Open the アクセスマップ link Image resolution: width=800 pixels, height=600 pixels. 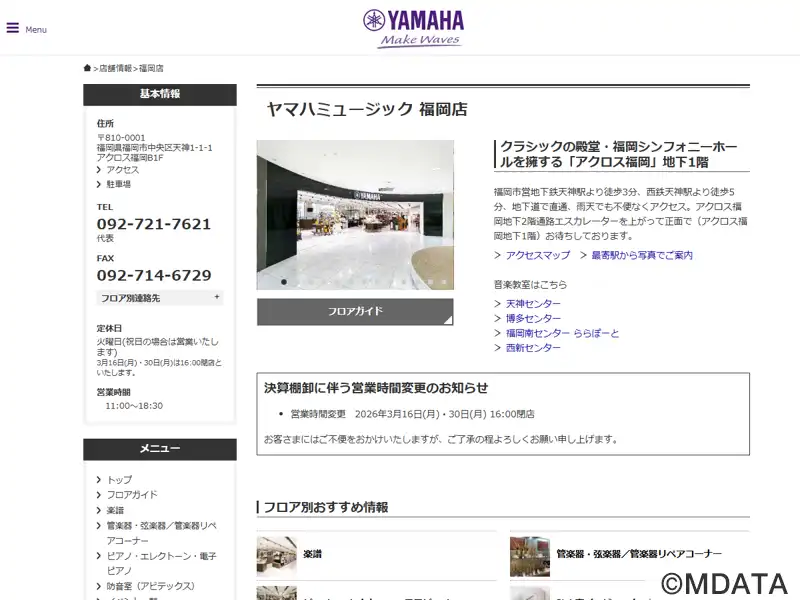pyautogui.click(x=538, y=256)
